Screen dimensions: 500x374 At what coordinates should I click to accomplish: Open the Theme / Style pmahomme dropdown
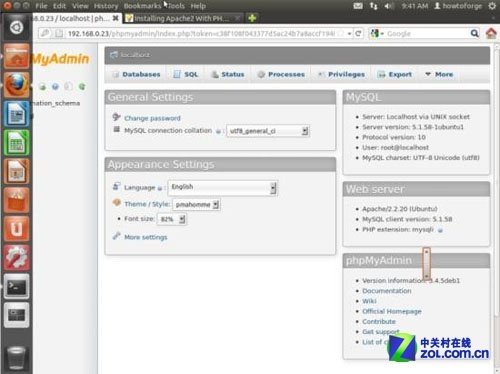(196, 204)
